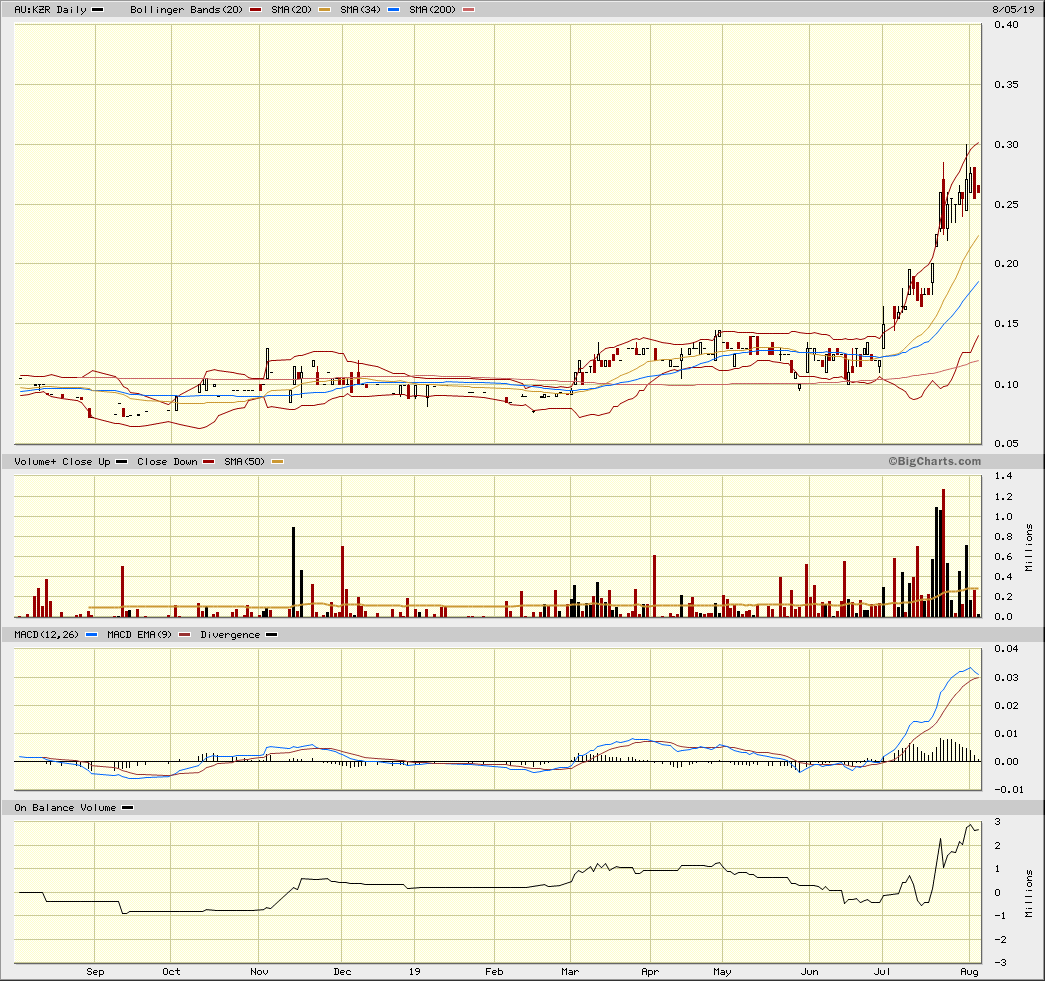Click the tall red volume bar in early April
Viewport: 1045px width, 981px height.
pyautogui.click(x=654, y=586)
